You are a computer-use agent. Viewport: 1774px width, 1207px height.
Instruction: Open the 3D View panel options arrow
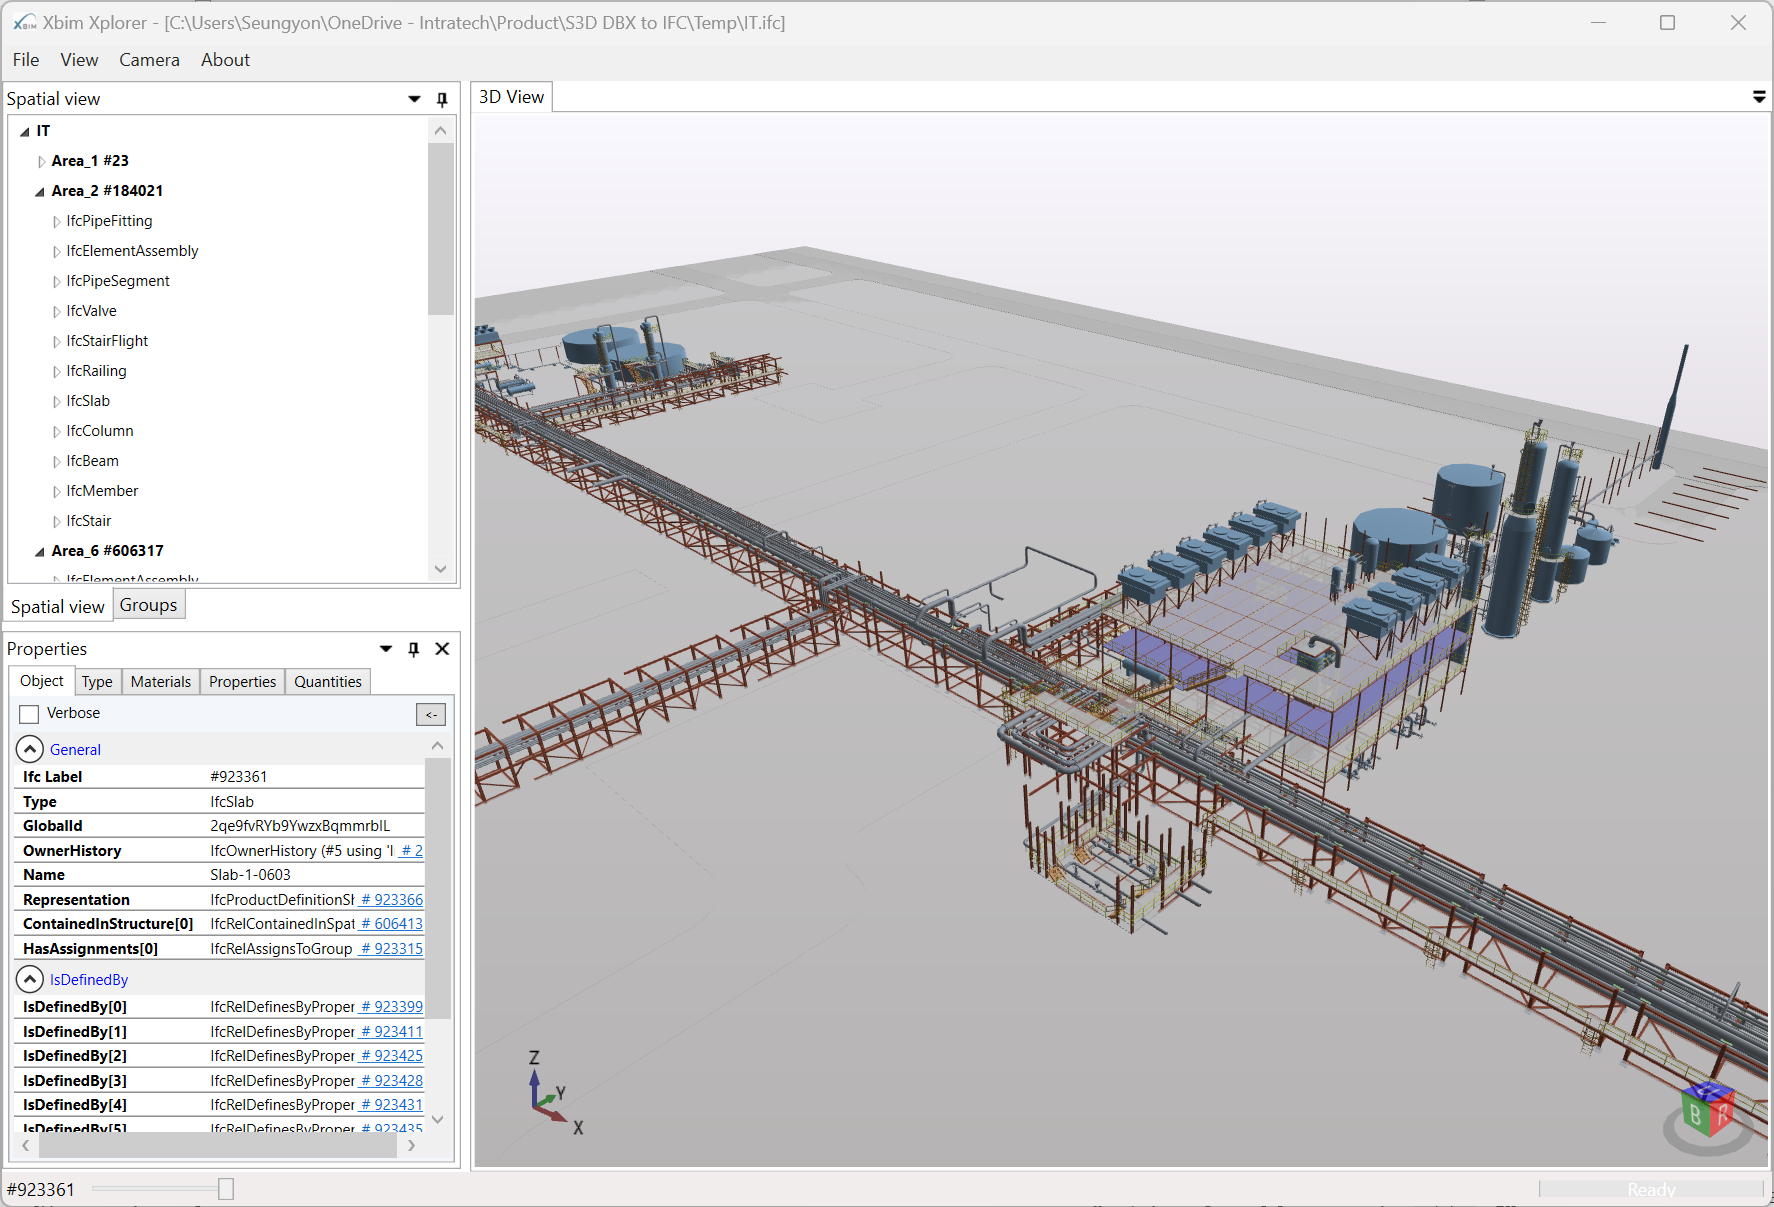pos(1758,97)
